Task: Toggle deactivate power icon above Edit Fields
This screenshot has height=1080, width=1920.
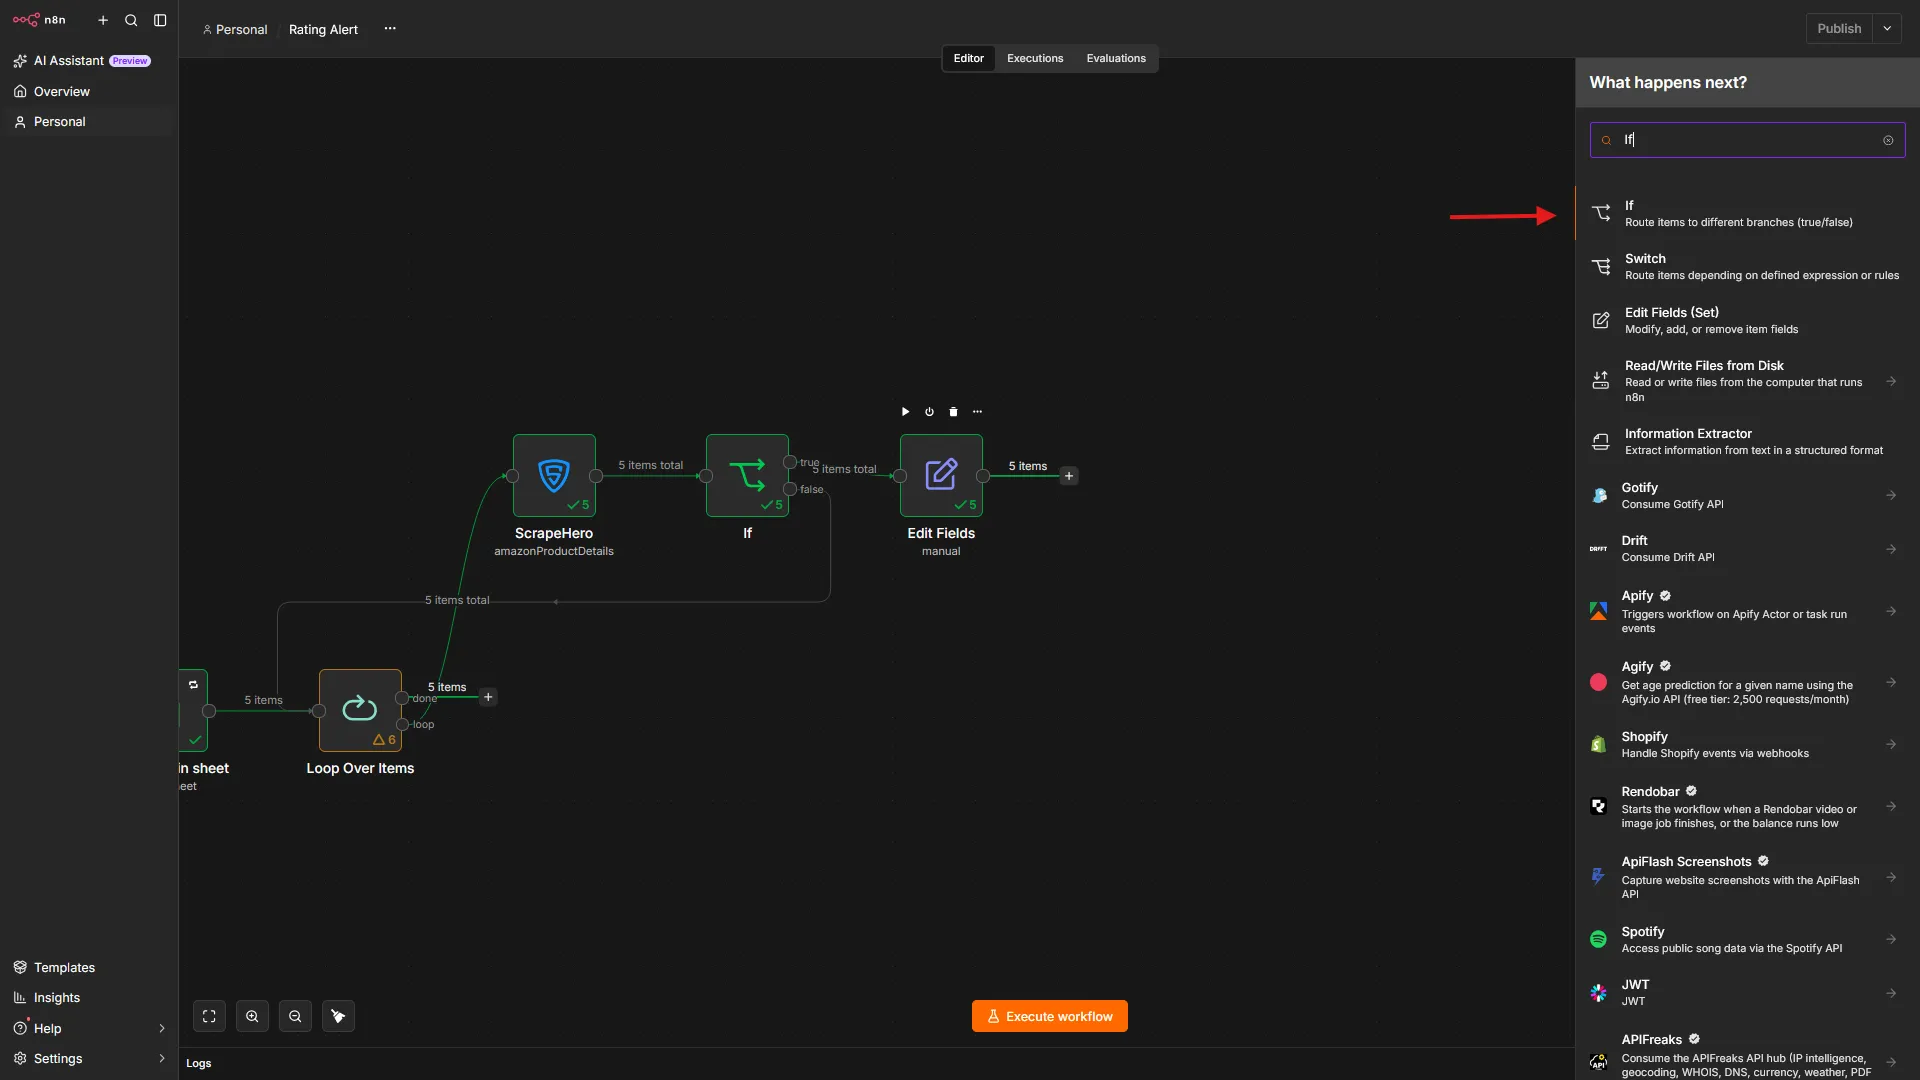Action: coord(929,412)
